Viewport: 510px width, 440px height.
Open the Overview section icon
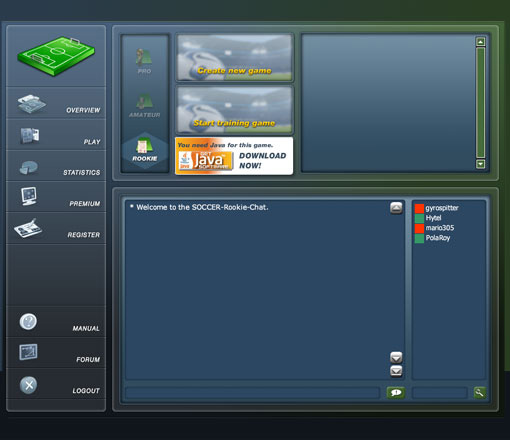(32, 104)
